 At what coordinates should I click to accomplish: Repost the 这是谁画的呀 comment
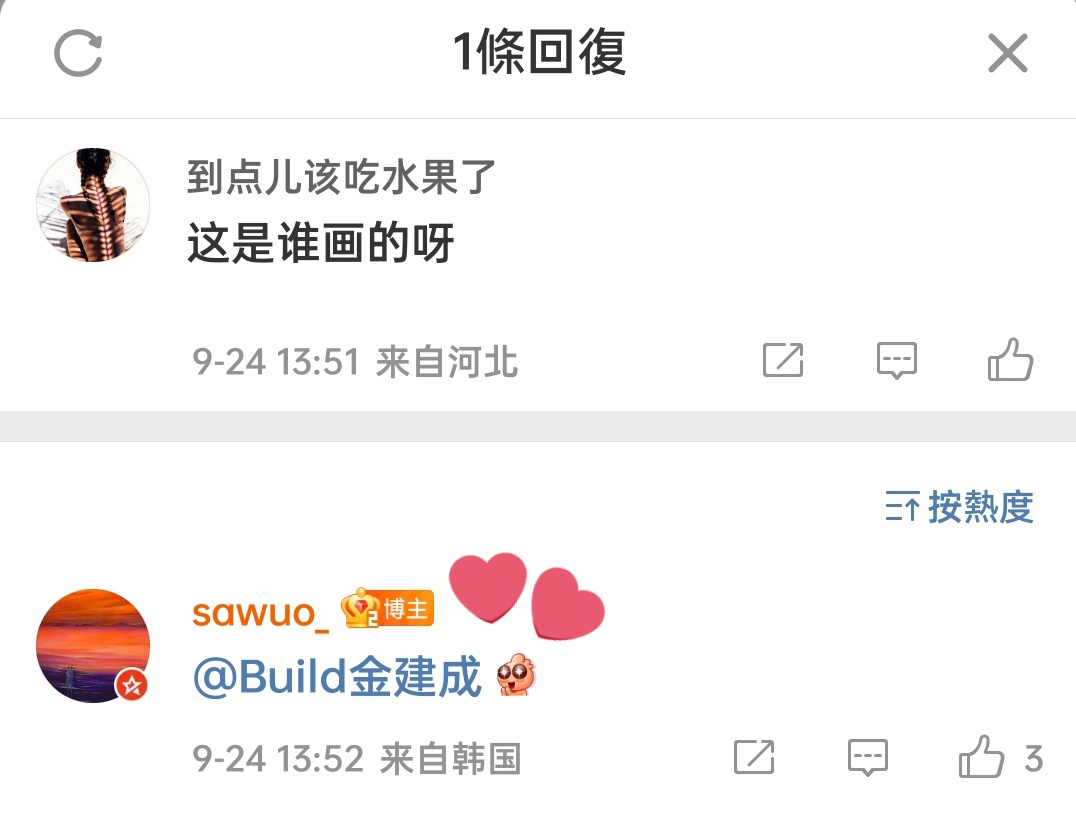[783, 360]
